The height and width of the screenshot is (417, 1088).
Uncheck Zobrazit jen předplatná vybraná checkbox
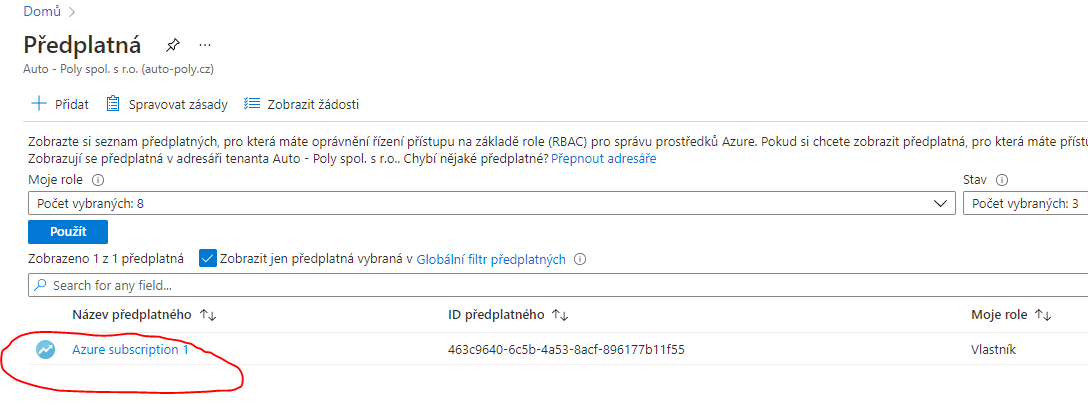[x=208, y=259]
